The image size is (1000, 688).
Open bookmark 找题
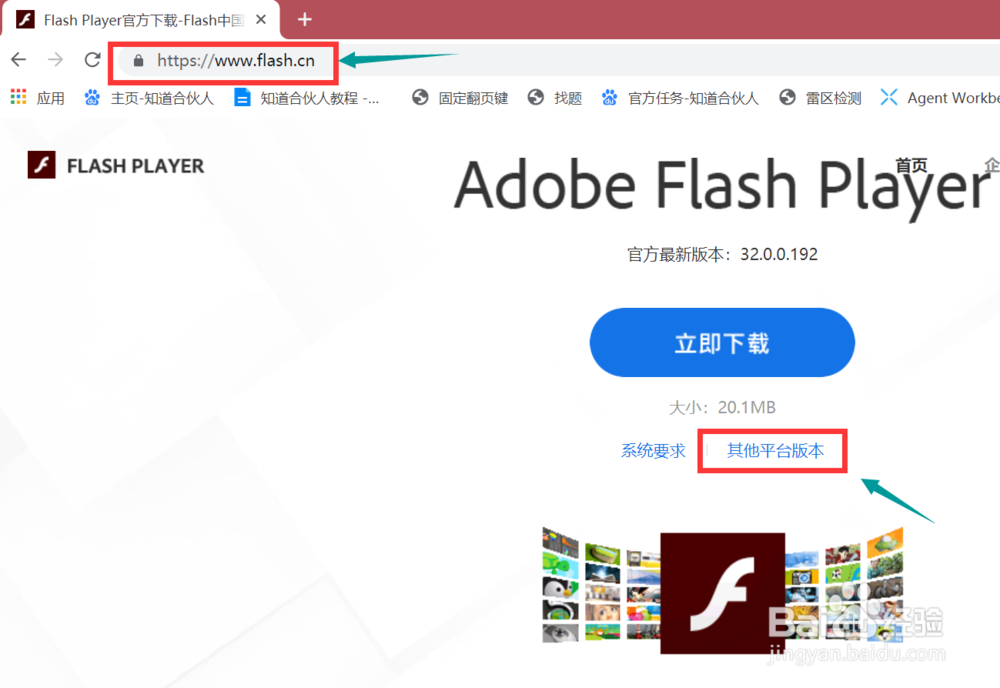coord(555,98)
